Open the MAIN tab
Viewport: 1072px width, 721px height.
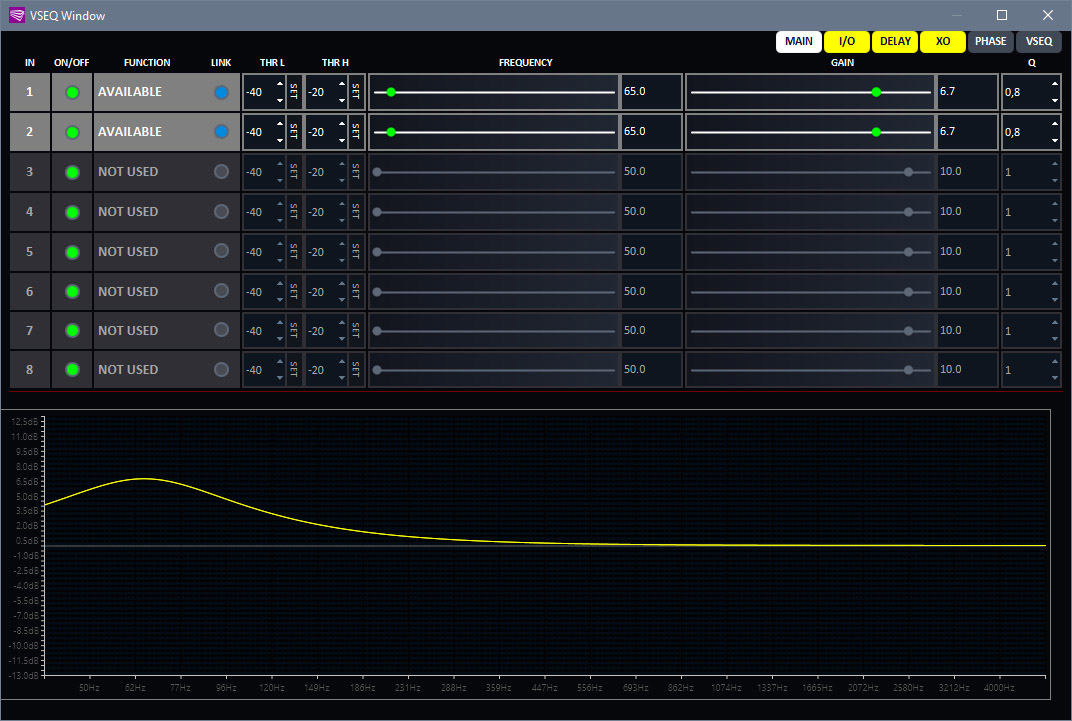point(799,42)
